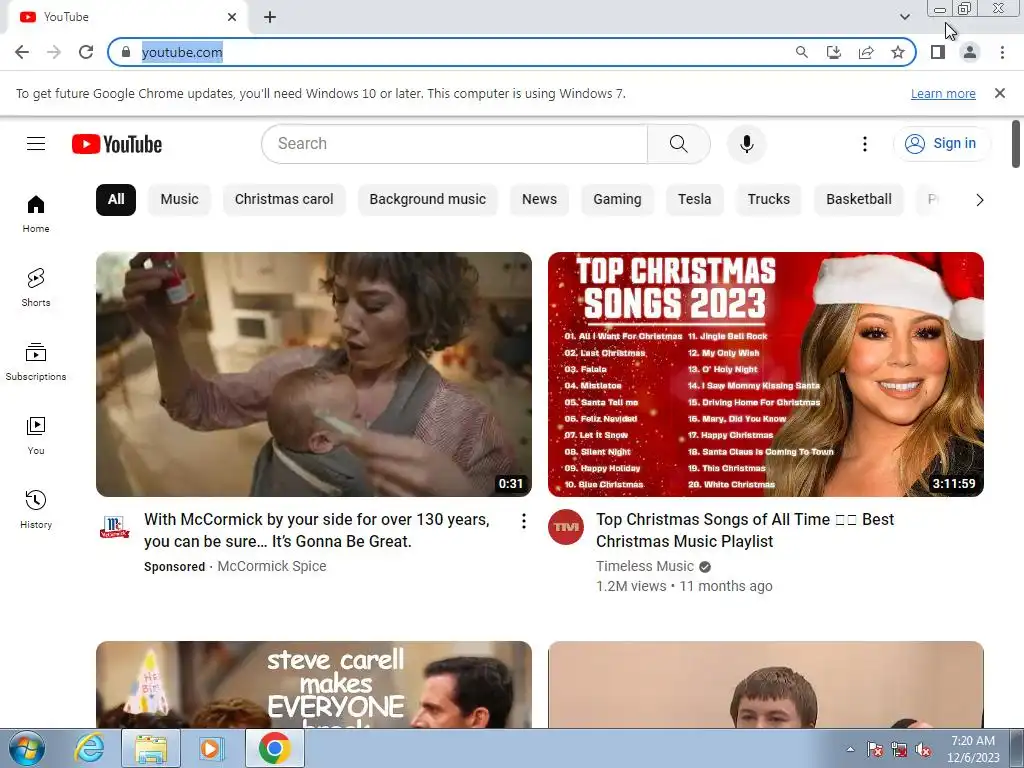The width and height of the screenshot is (1024, 768).
Task: Click the page vertical scrollbar
Action: (1016, 144)
